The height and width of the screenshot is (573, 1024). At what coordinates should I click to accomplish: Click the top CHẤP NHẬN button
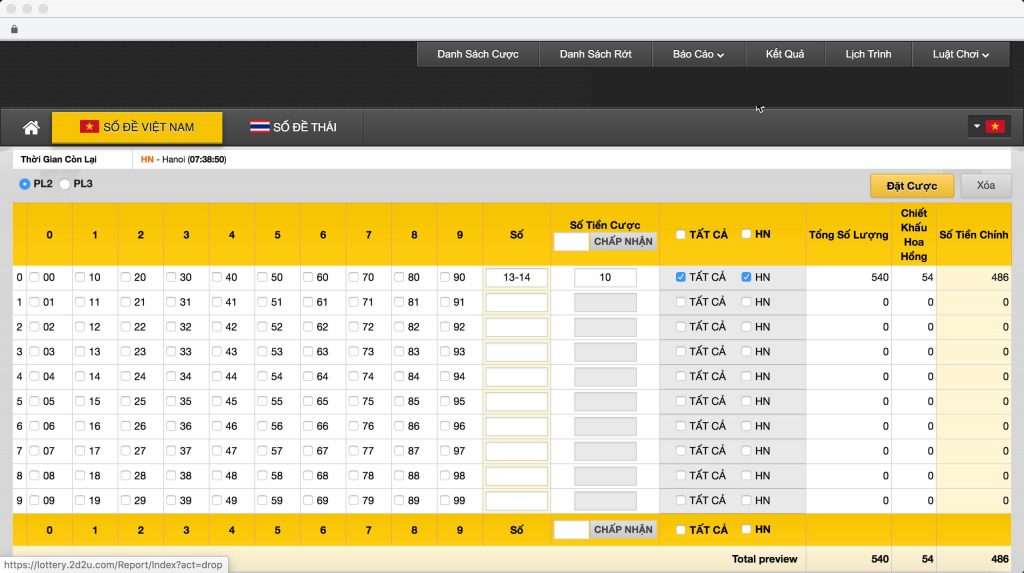623,241
